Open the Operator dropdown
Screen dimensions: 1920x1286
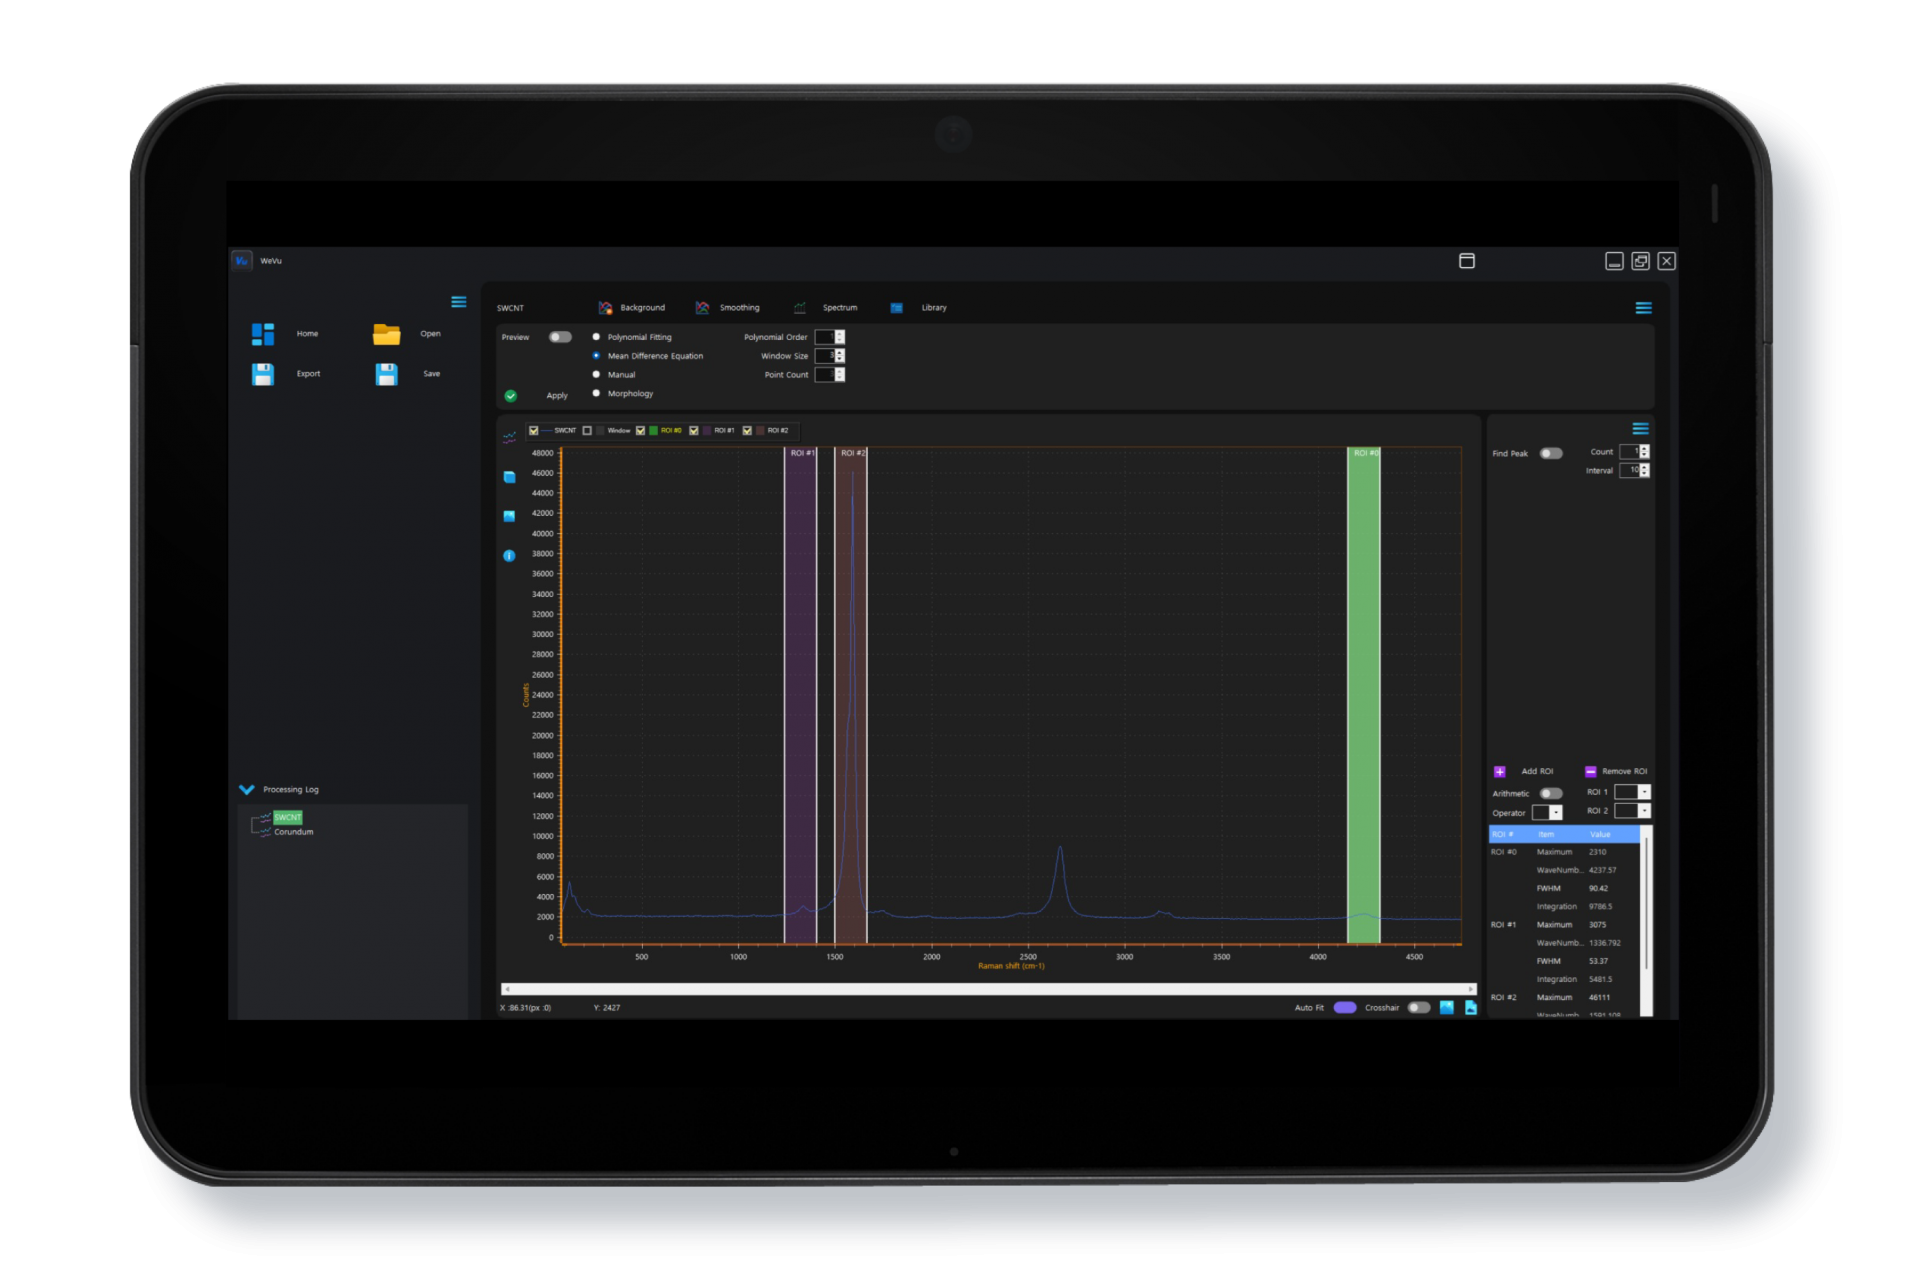pos(1547,813)
